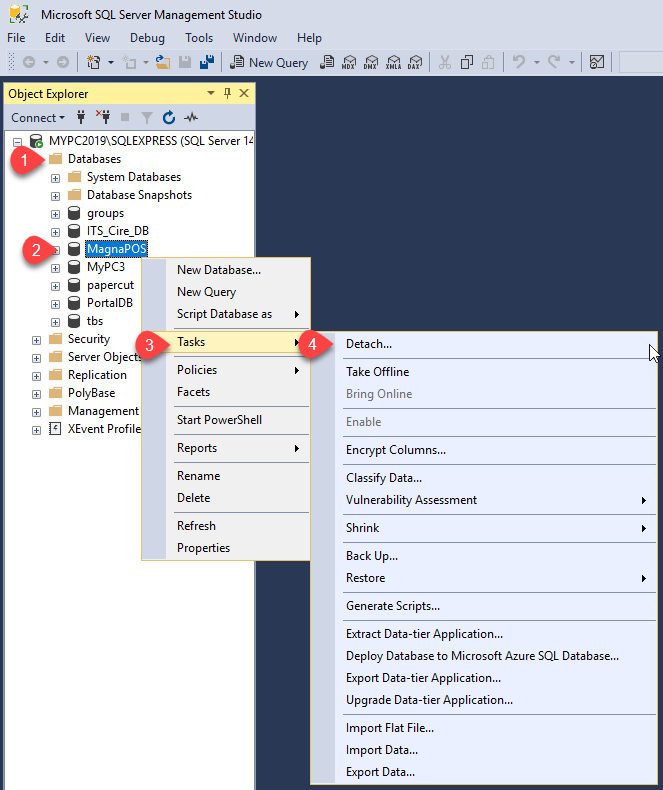
Task: Expand the System Databases folder
Action: 56,177
